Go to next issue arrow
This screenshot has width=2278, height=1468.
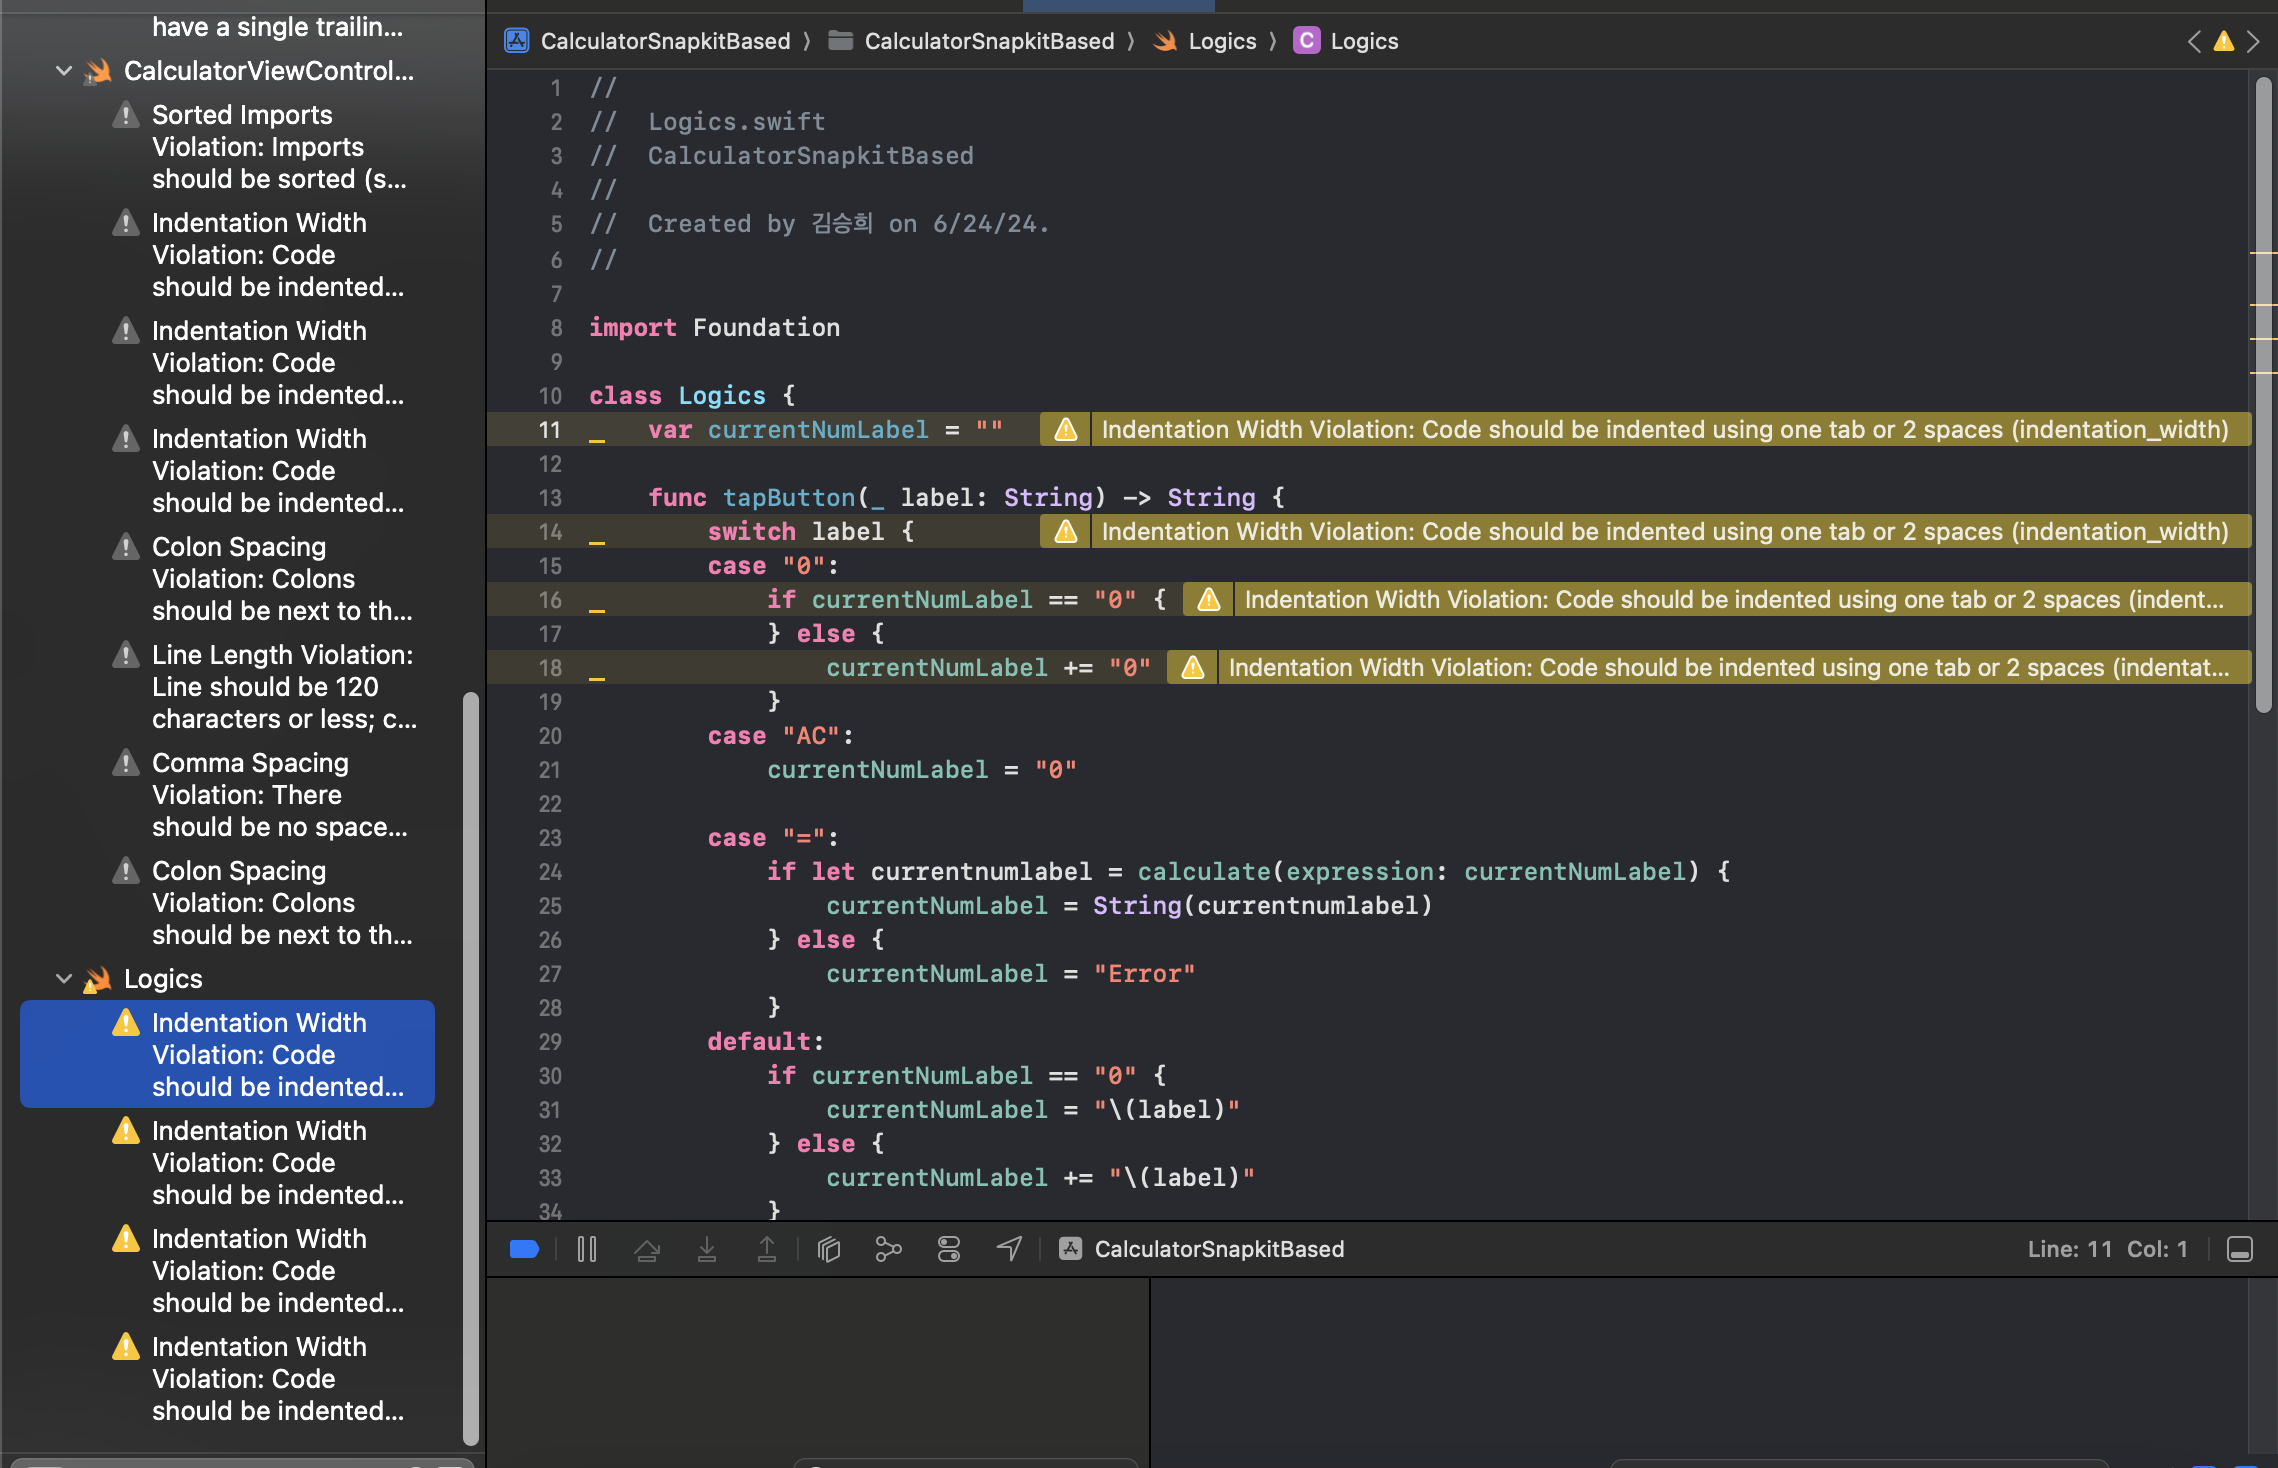click(2253, 41)
